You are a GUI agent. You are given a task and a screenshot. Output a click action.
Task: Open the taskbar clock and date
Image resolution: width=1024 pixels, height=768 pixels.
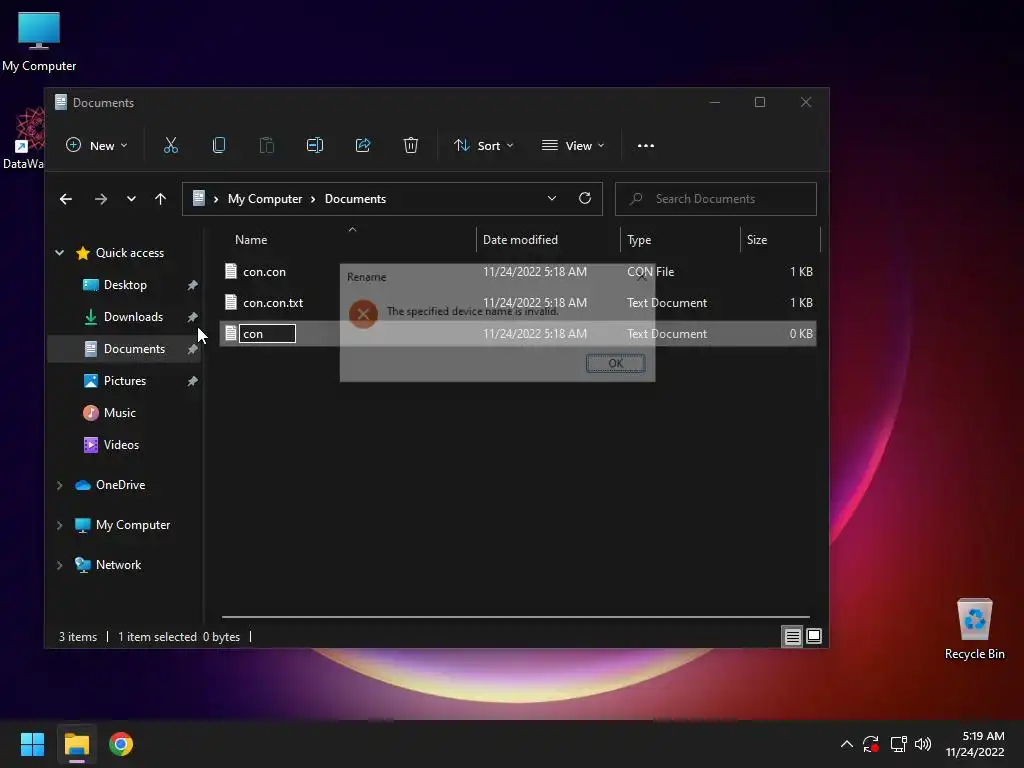[x=974, y=744]
